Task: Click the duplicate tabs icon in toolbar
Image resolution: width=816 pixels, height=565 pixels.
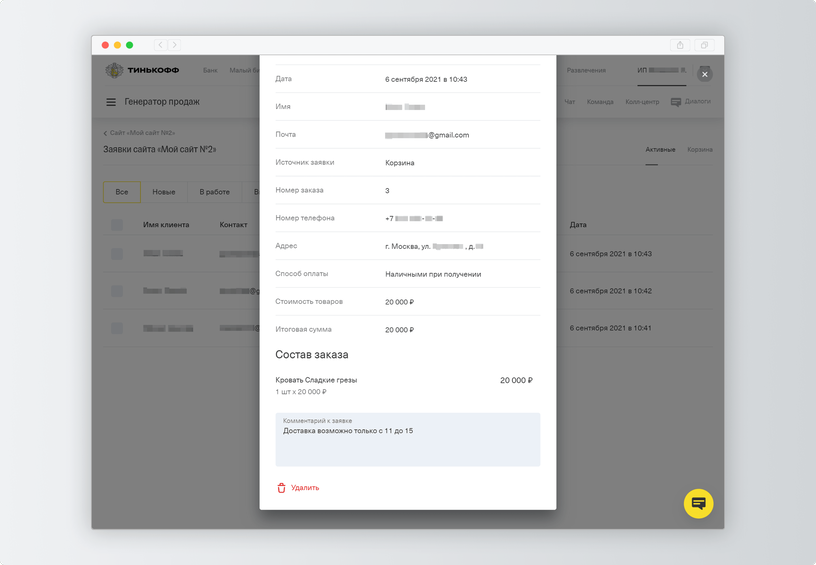Action: click(x=704, y=45)
